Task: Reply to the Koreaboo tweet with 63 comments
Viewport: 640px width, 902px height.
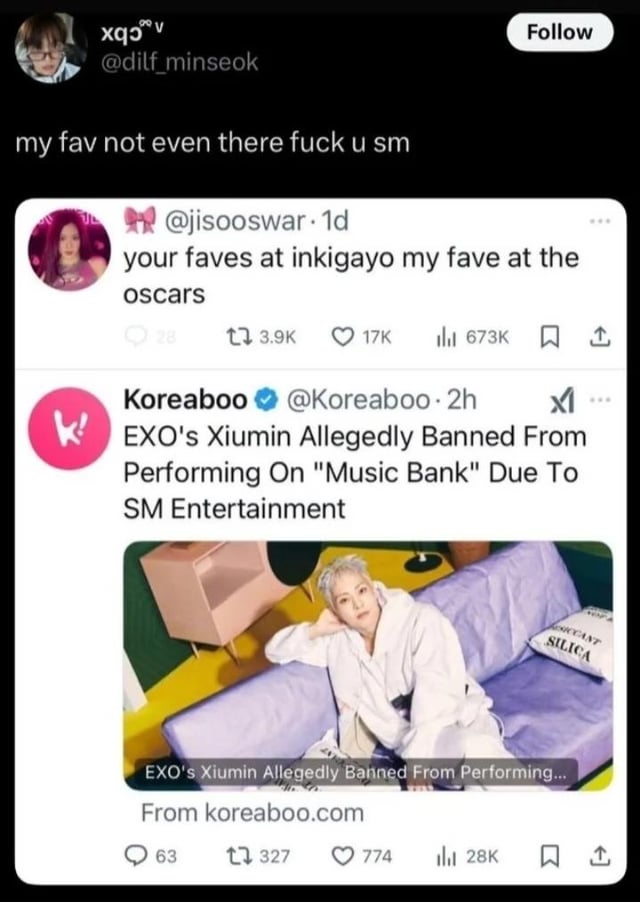Action: point(151,857)
